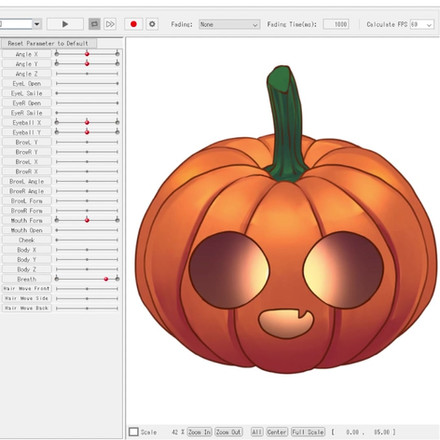
Task: Click the pumpkin model's left eye
Action: coord(229,270)
